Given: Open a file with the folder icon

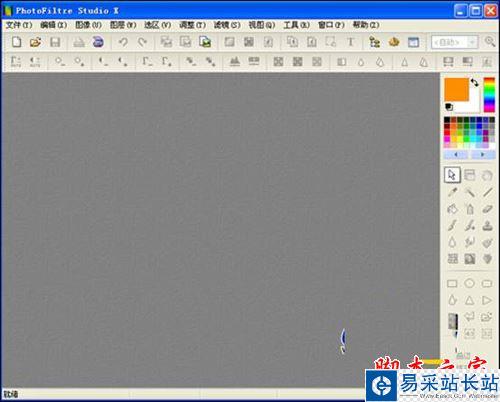Looking at the screenshot, I should 35,42.
